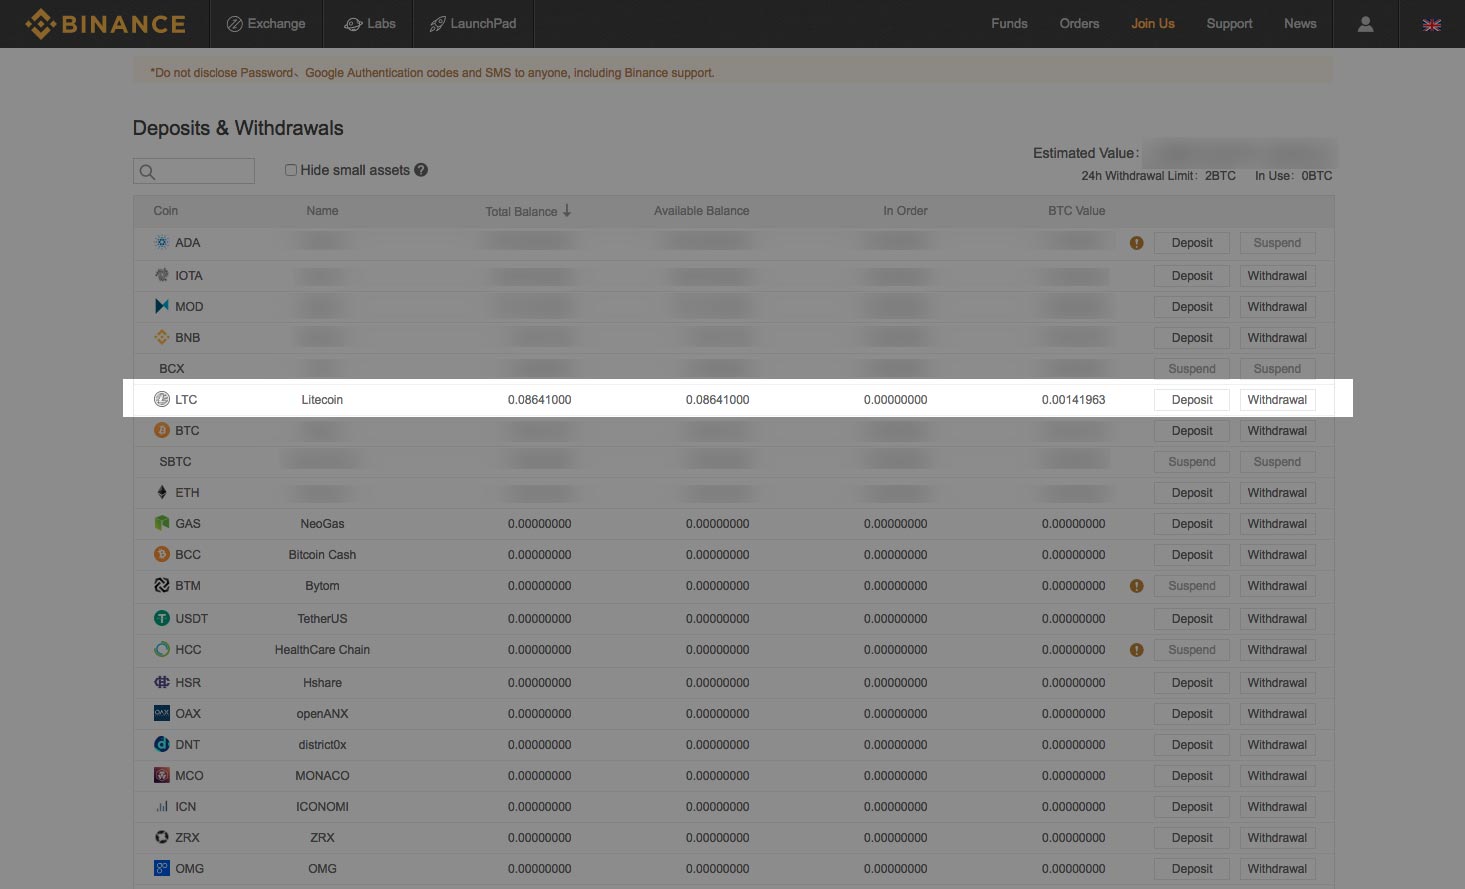Click the OAX coin icon

162,713
